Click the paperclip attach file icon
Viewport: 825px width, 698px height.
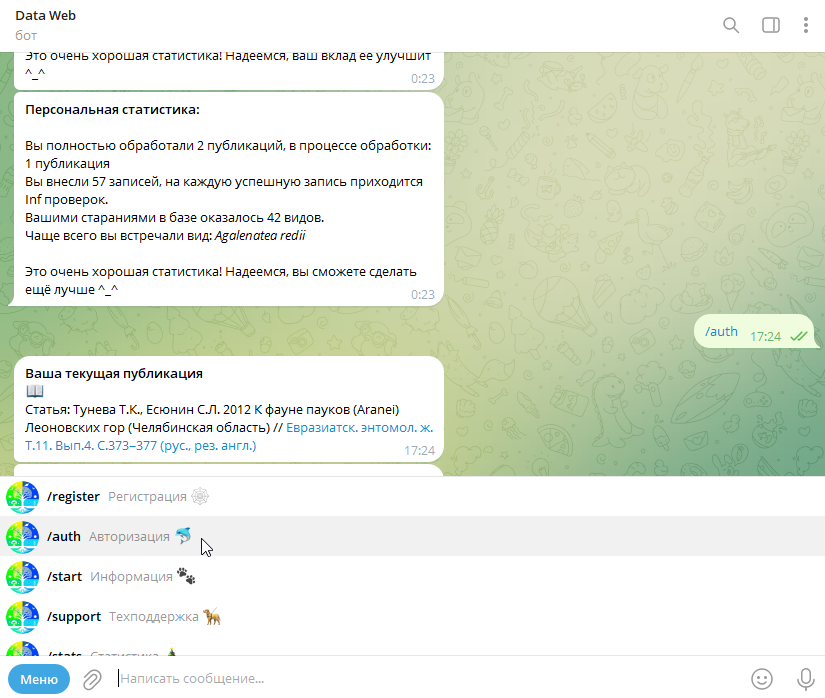(92, 679)
